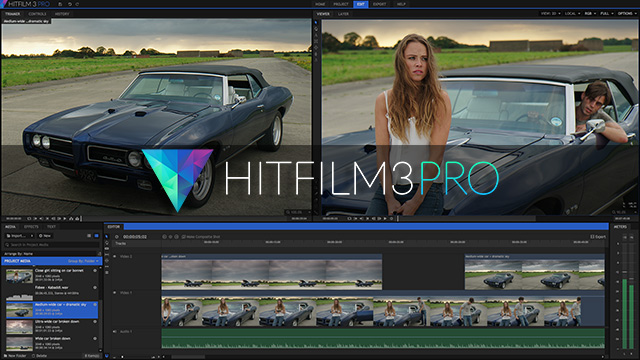Image resolution: width=640 pixels, height=360 pixels.
Task: Switch media panel to thumbnail view
Action: coord(96,236)
